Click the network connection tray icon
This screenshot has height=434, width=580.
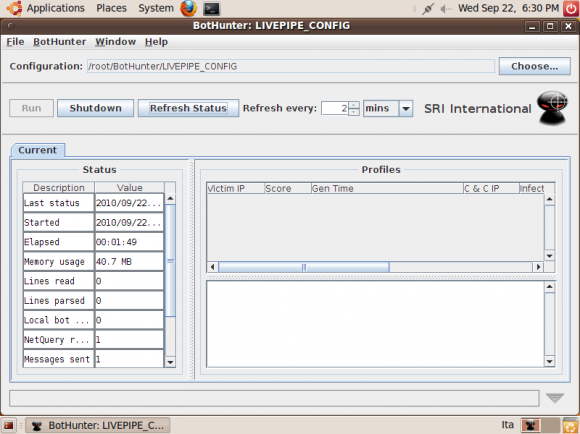[x=428, y=9]
